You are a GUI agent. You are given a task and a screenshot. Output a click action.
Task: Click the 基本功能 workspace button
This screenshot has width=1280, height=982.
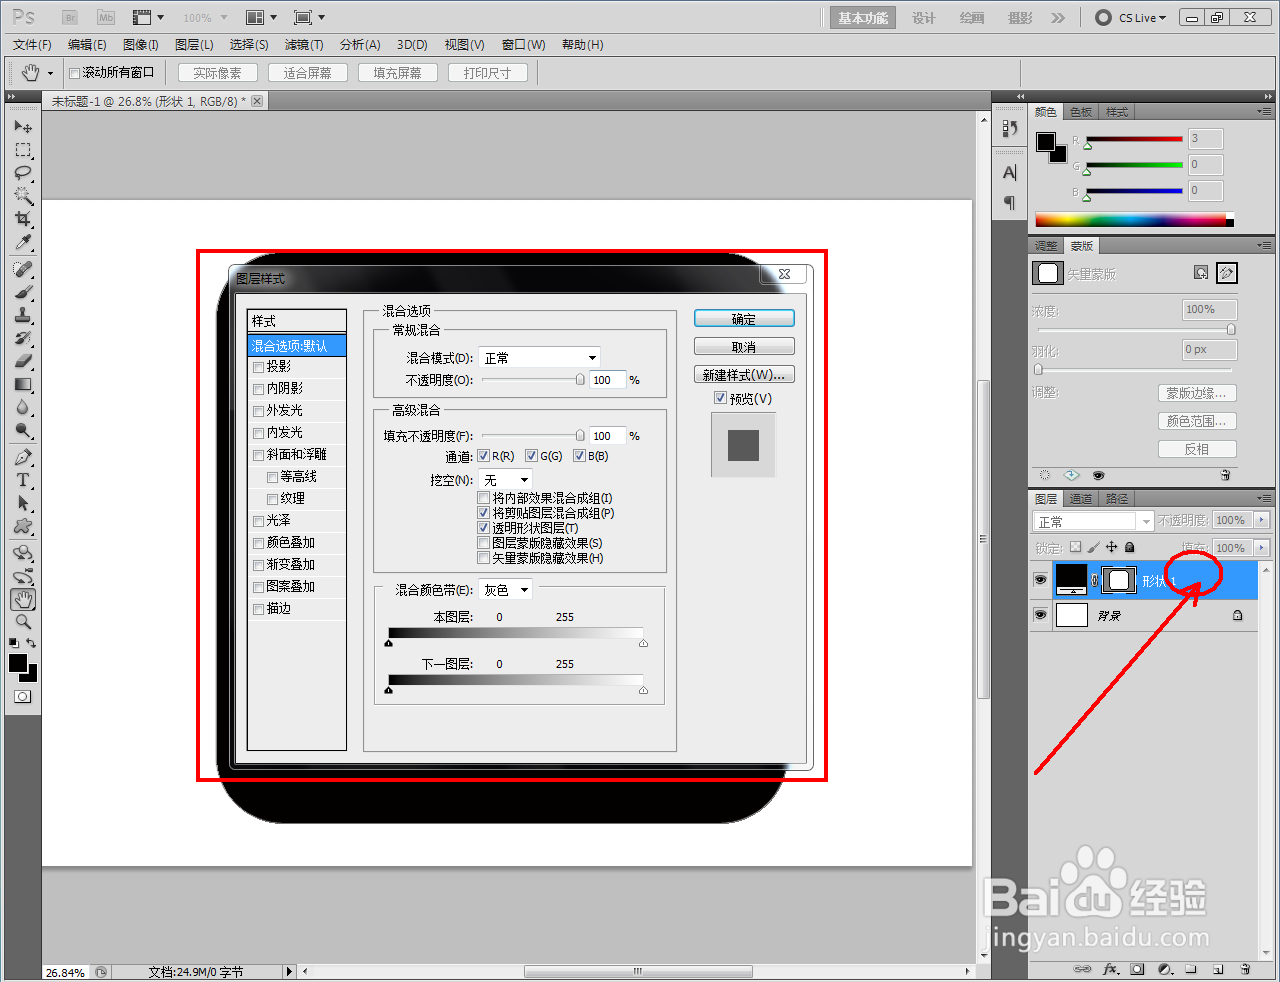(x=863, y=18)
